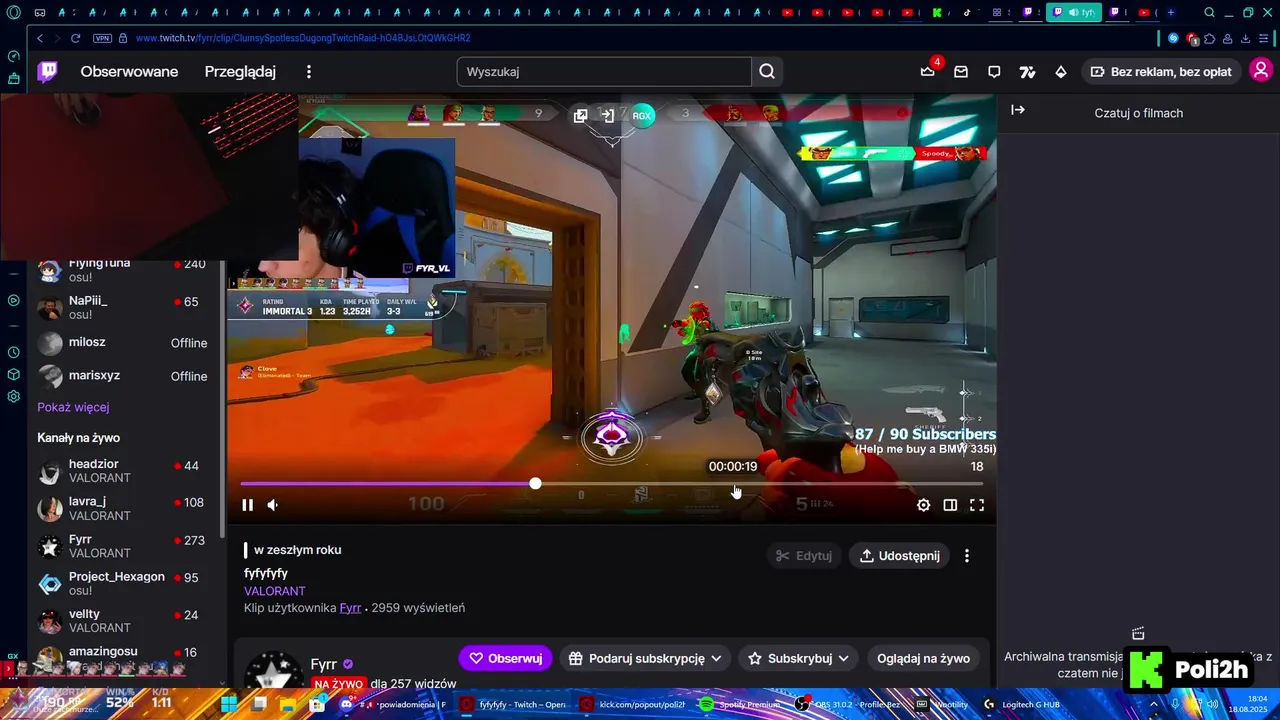The image size is (1280, 720).
Task: Open the vellty channel in sidebar
Action: click(122, 620)
